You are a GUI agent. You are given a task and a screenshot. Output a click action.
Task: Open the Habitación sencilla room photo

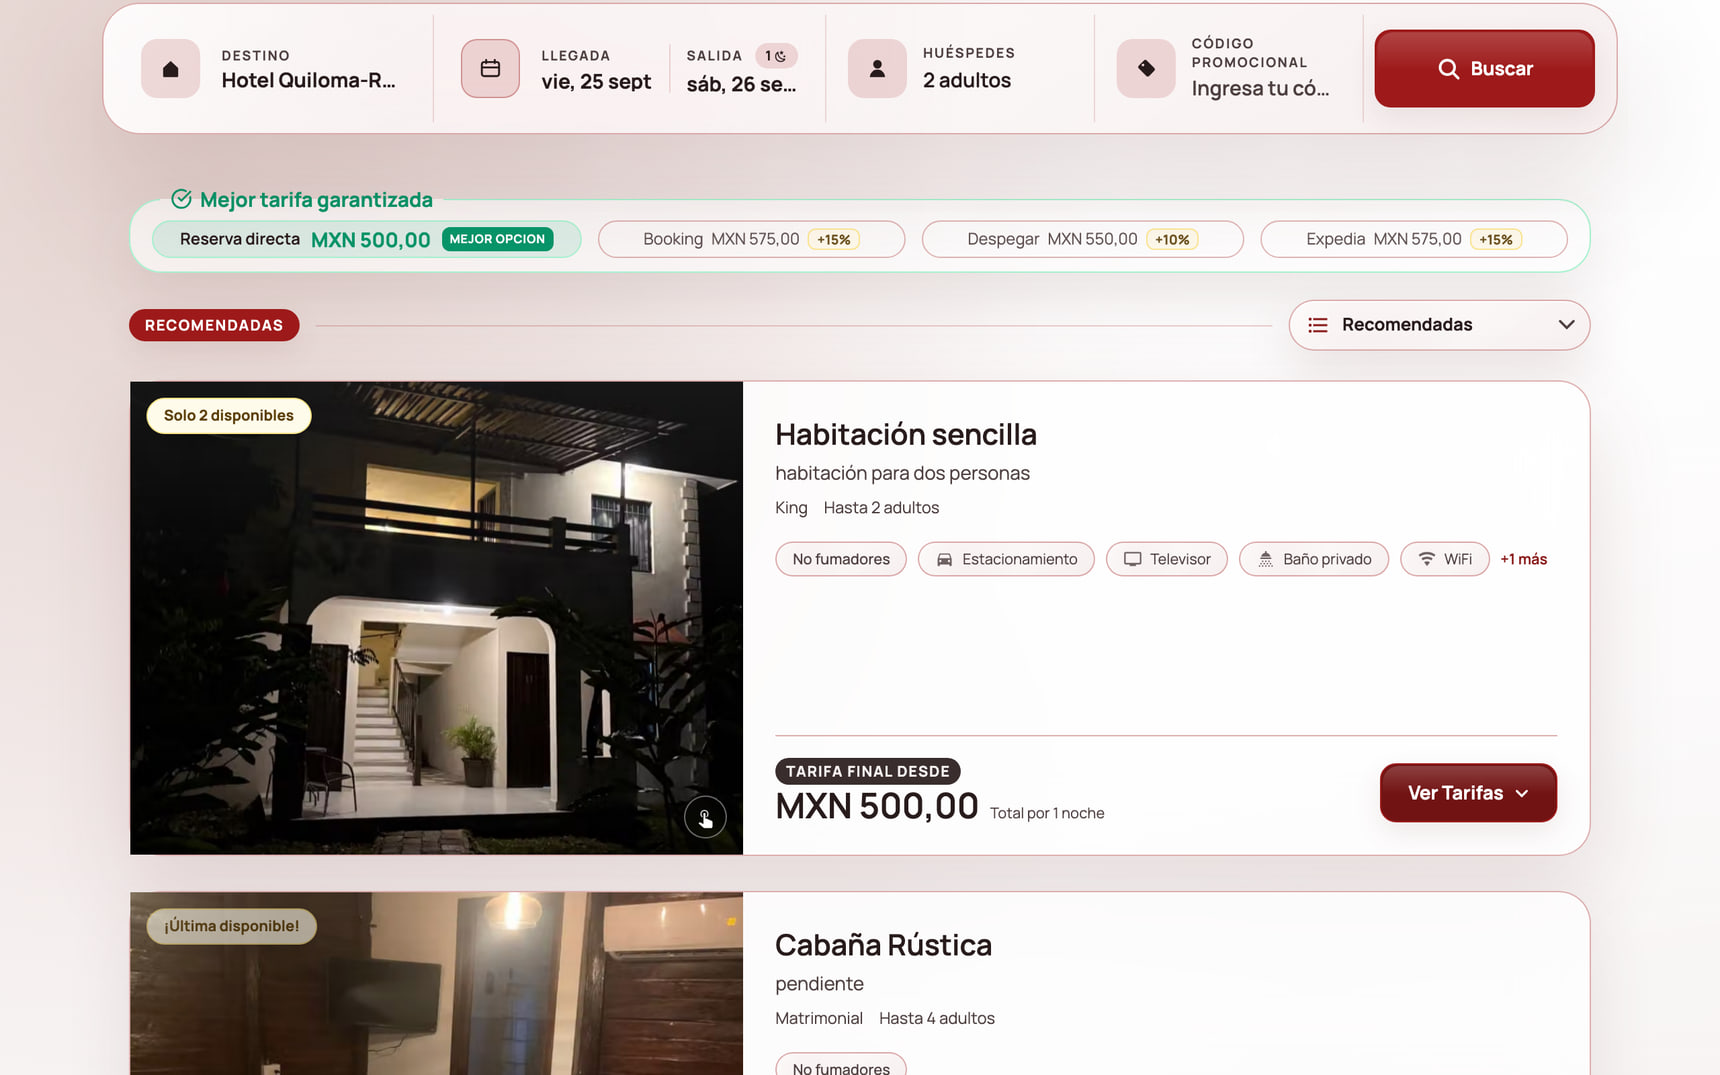[x=436, y=618]
